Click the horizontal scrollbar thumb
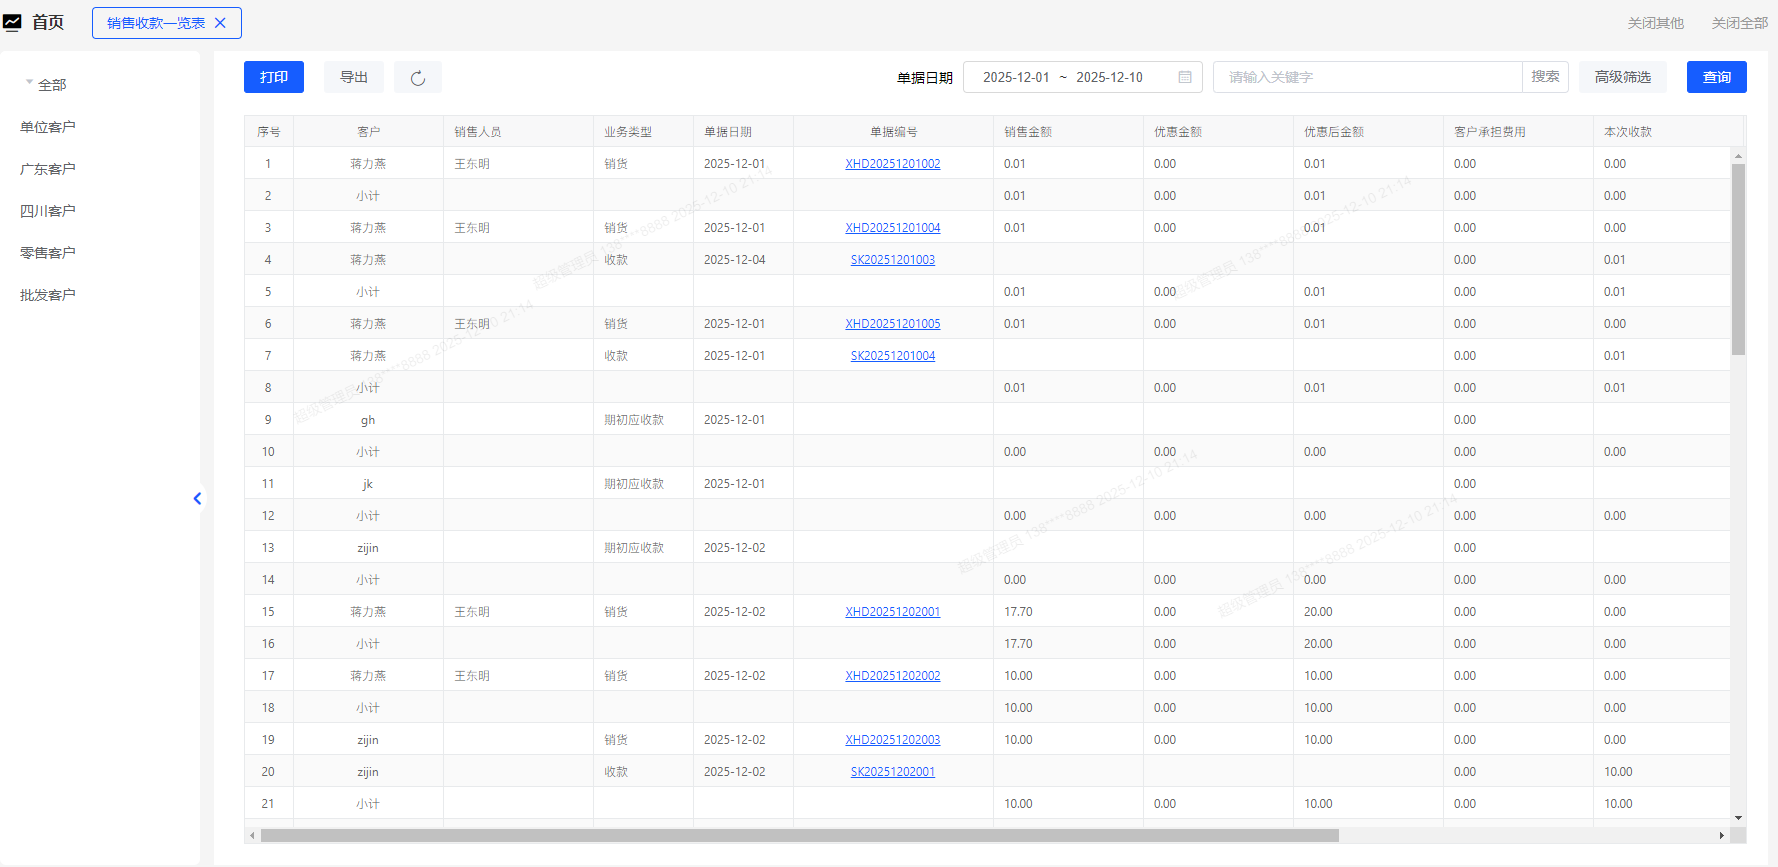The height and width of the screenshot is (867, 1778). [x=798, y=835]
